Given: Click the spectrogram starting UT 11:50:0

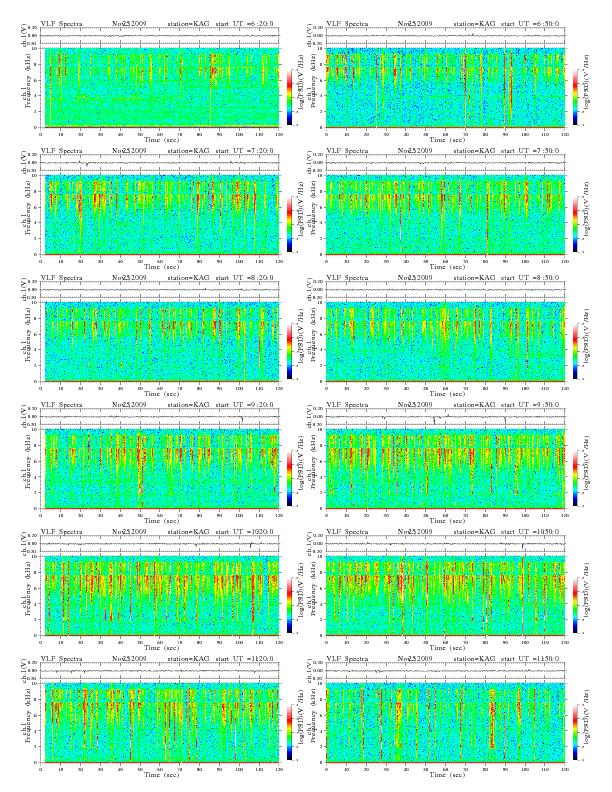Looking at the screenshot, I should [x=445, y=723].
